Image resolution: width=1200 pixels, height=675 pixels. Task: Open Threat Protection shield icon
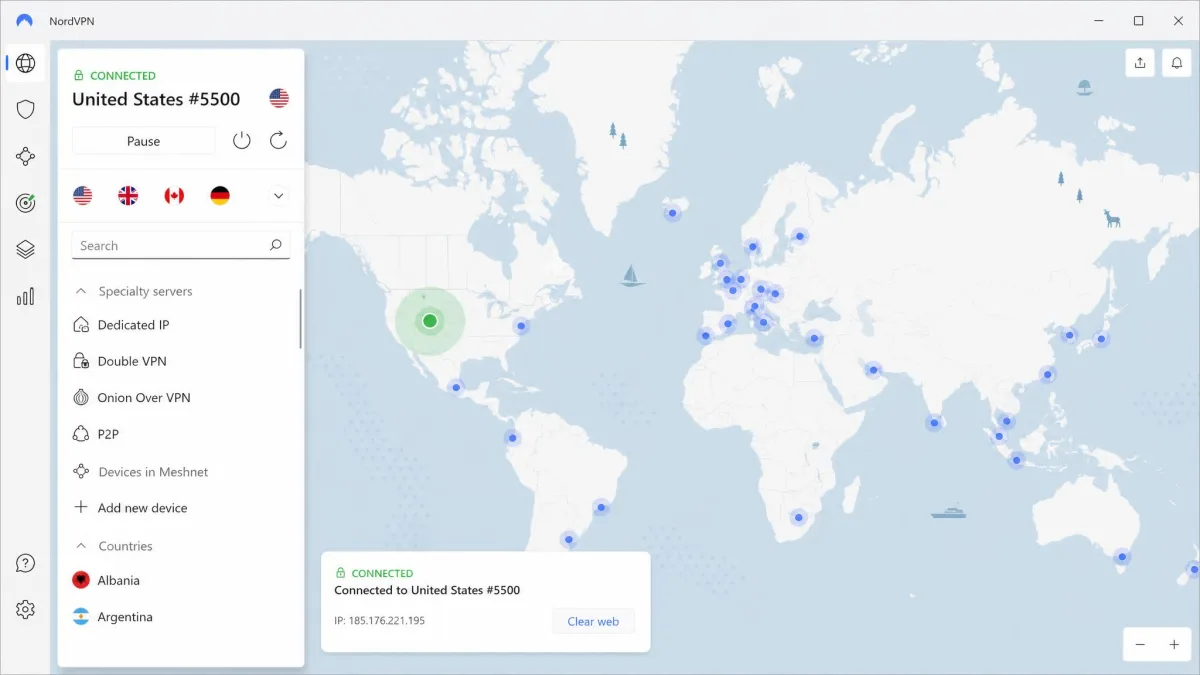pos(26,109)
